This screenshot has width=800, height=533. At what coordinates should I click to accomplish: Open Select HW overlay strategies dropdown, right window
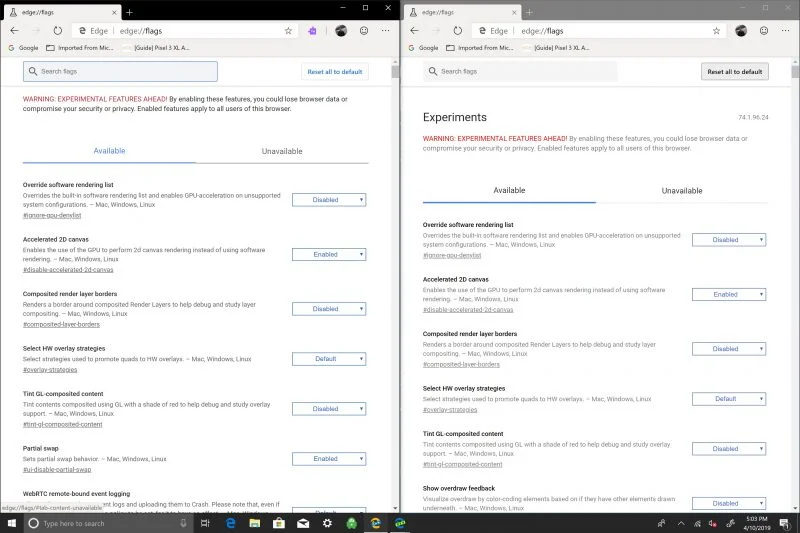pyautogui.click(x=729, y=399)
